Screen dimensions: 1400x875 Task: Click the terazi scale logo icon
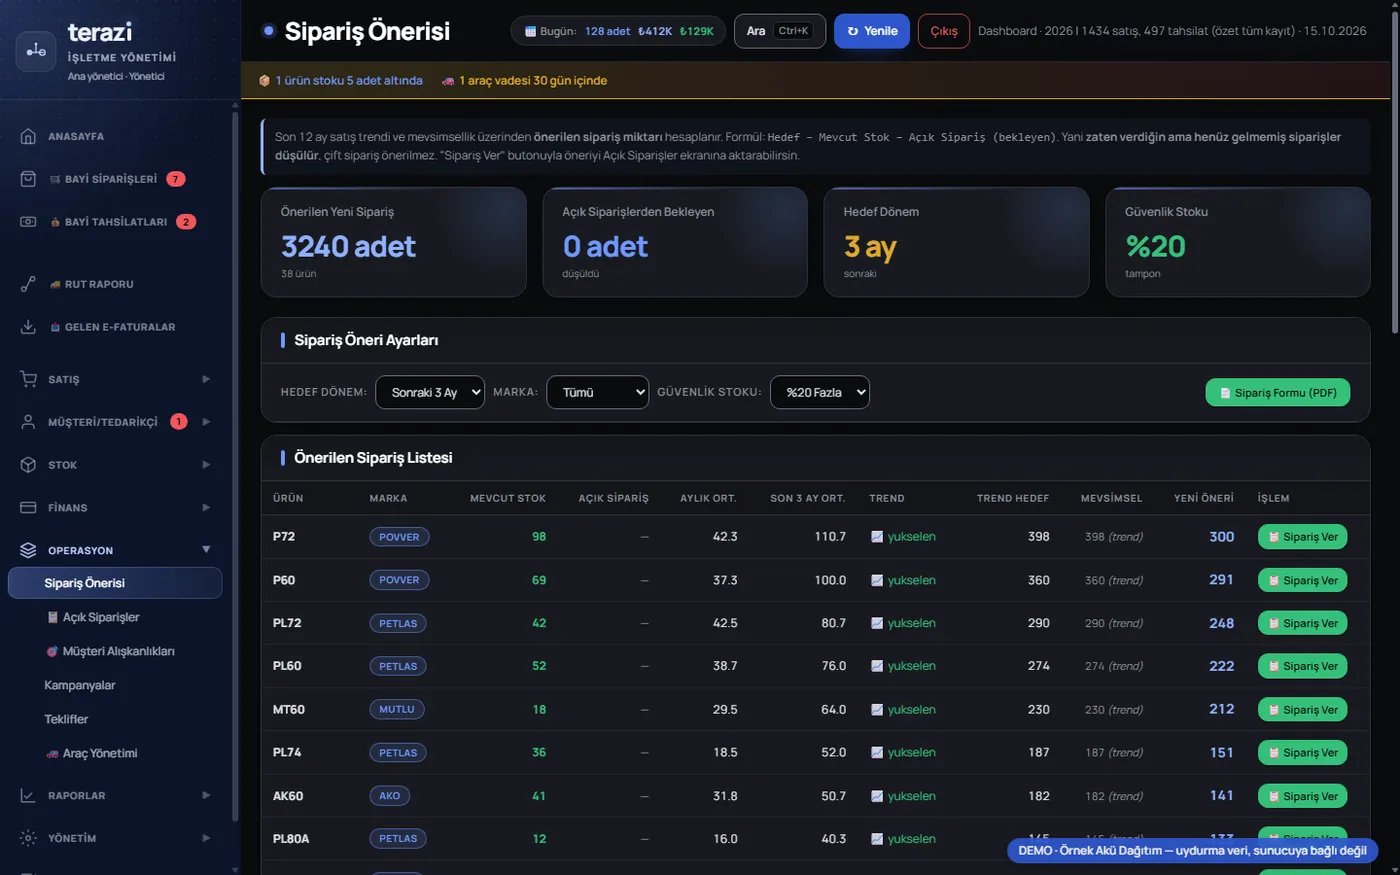36,51
